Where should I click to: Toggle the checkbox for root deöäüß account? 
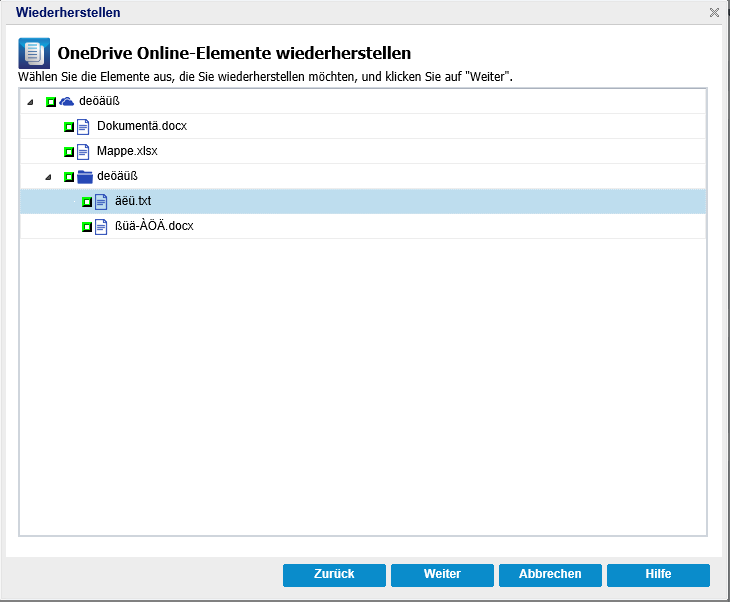pos(51,101)
